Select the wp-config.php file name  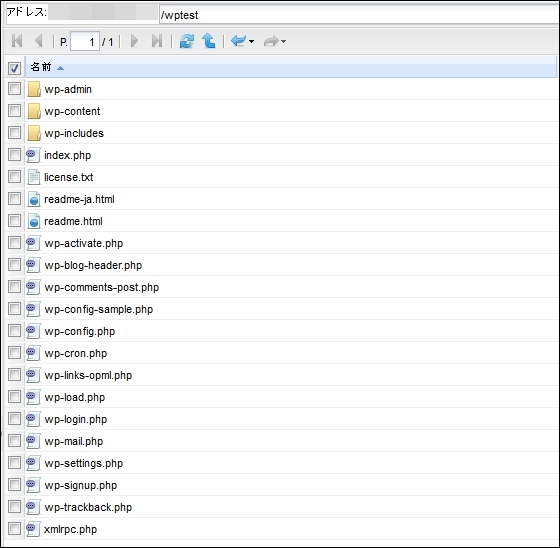point(80,332)
